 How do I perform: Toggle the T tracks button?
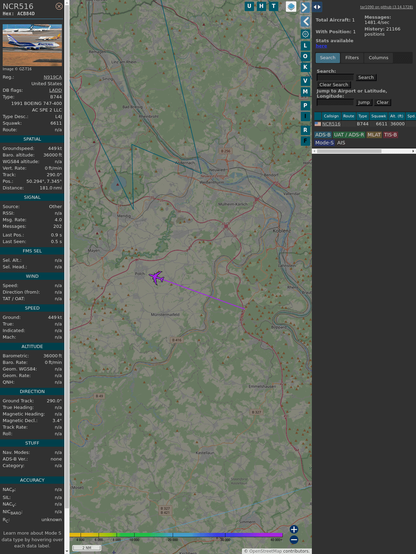(274, 6)
